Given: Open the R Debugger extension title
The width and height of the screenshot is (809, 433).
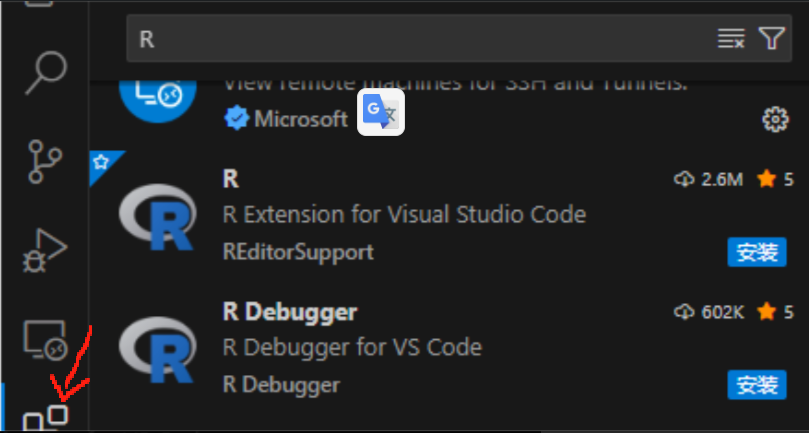Looking at the screenshot, I should coord(290,312).
